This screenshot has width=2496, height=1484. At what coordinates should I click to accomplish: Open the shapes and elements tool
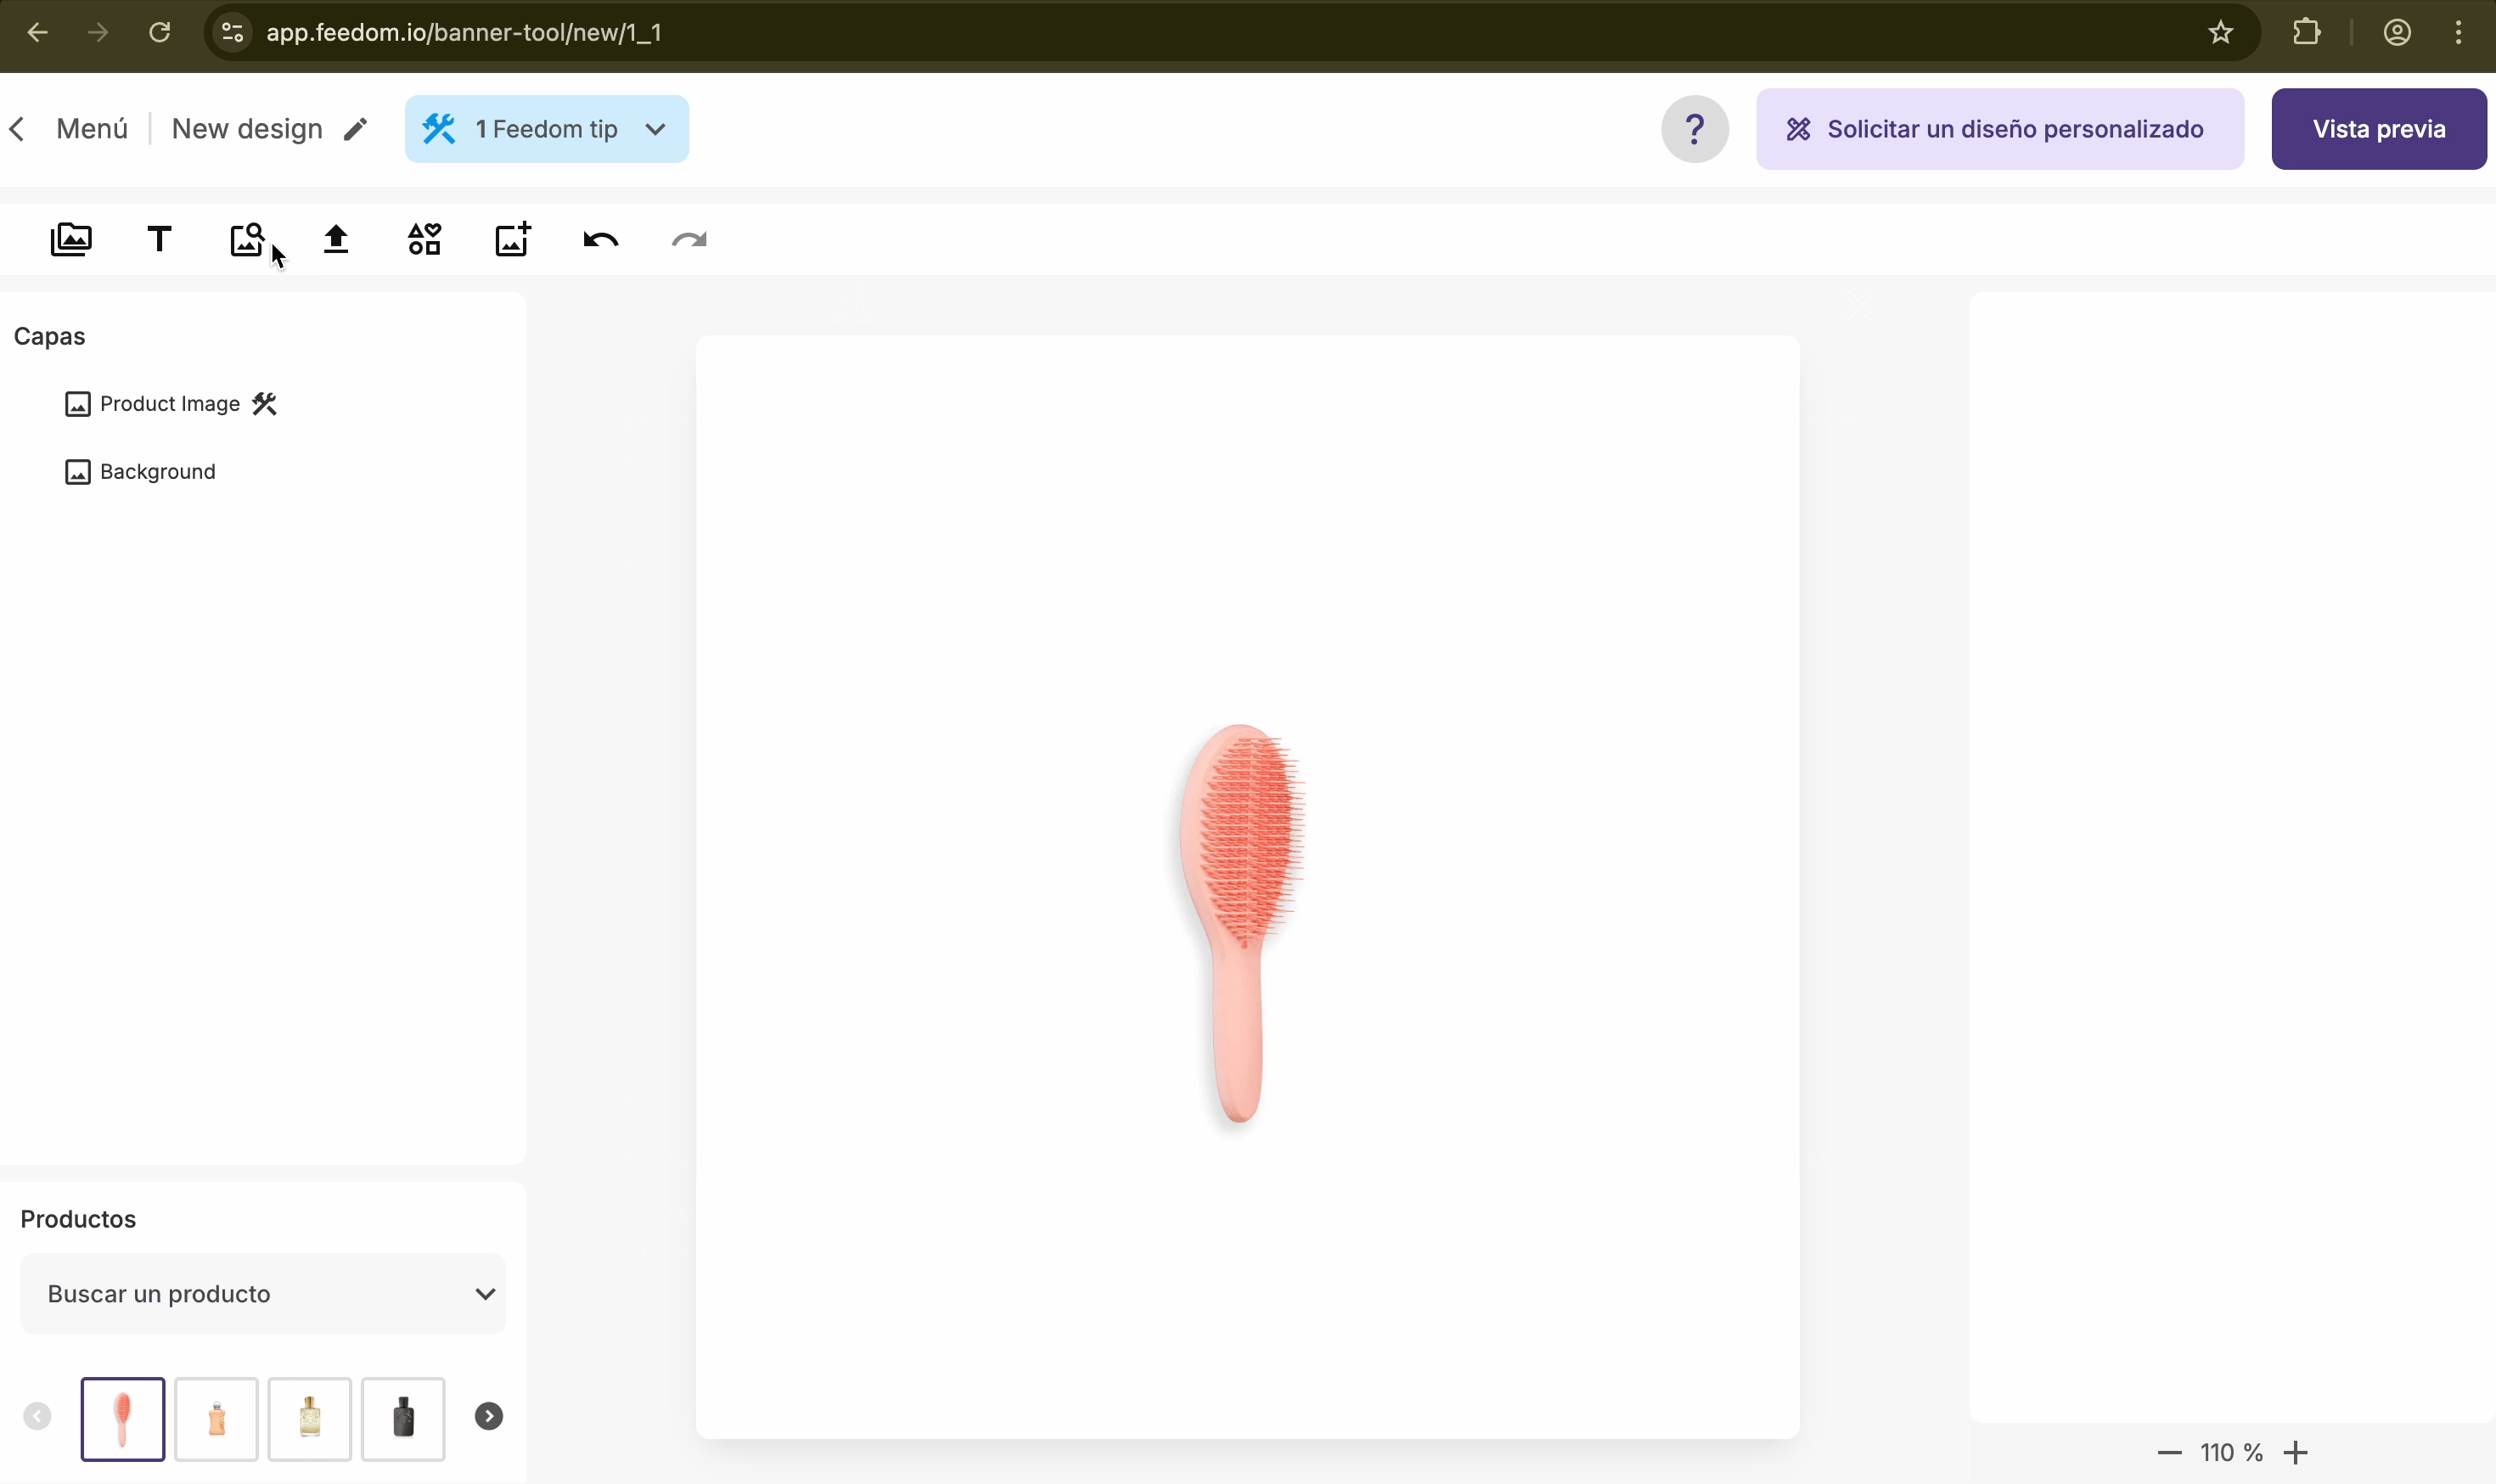(424, 240)
